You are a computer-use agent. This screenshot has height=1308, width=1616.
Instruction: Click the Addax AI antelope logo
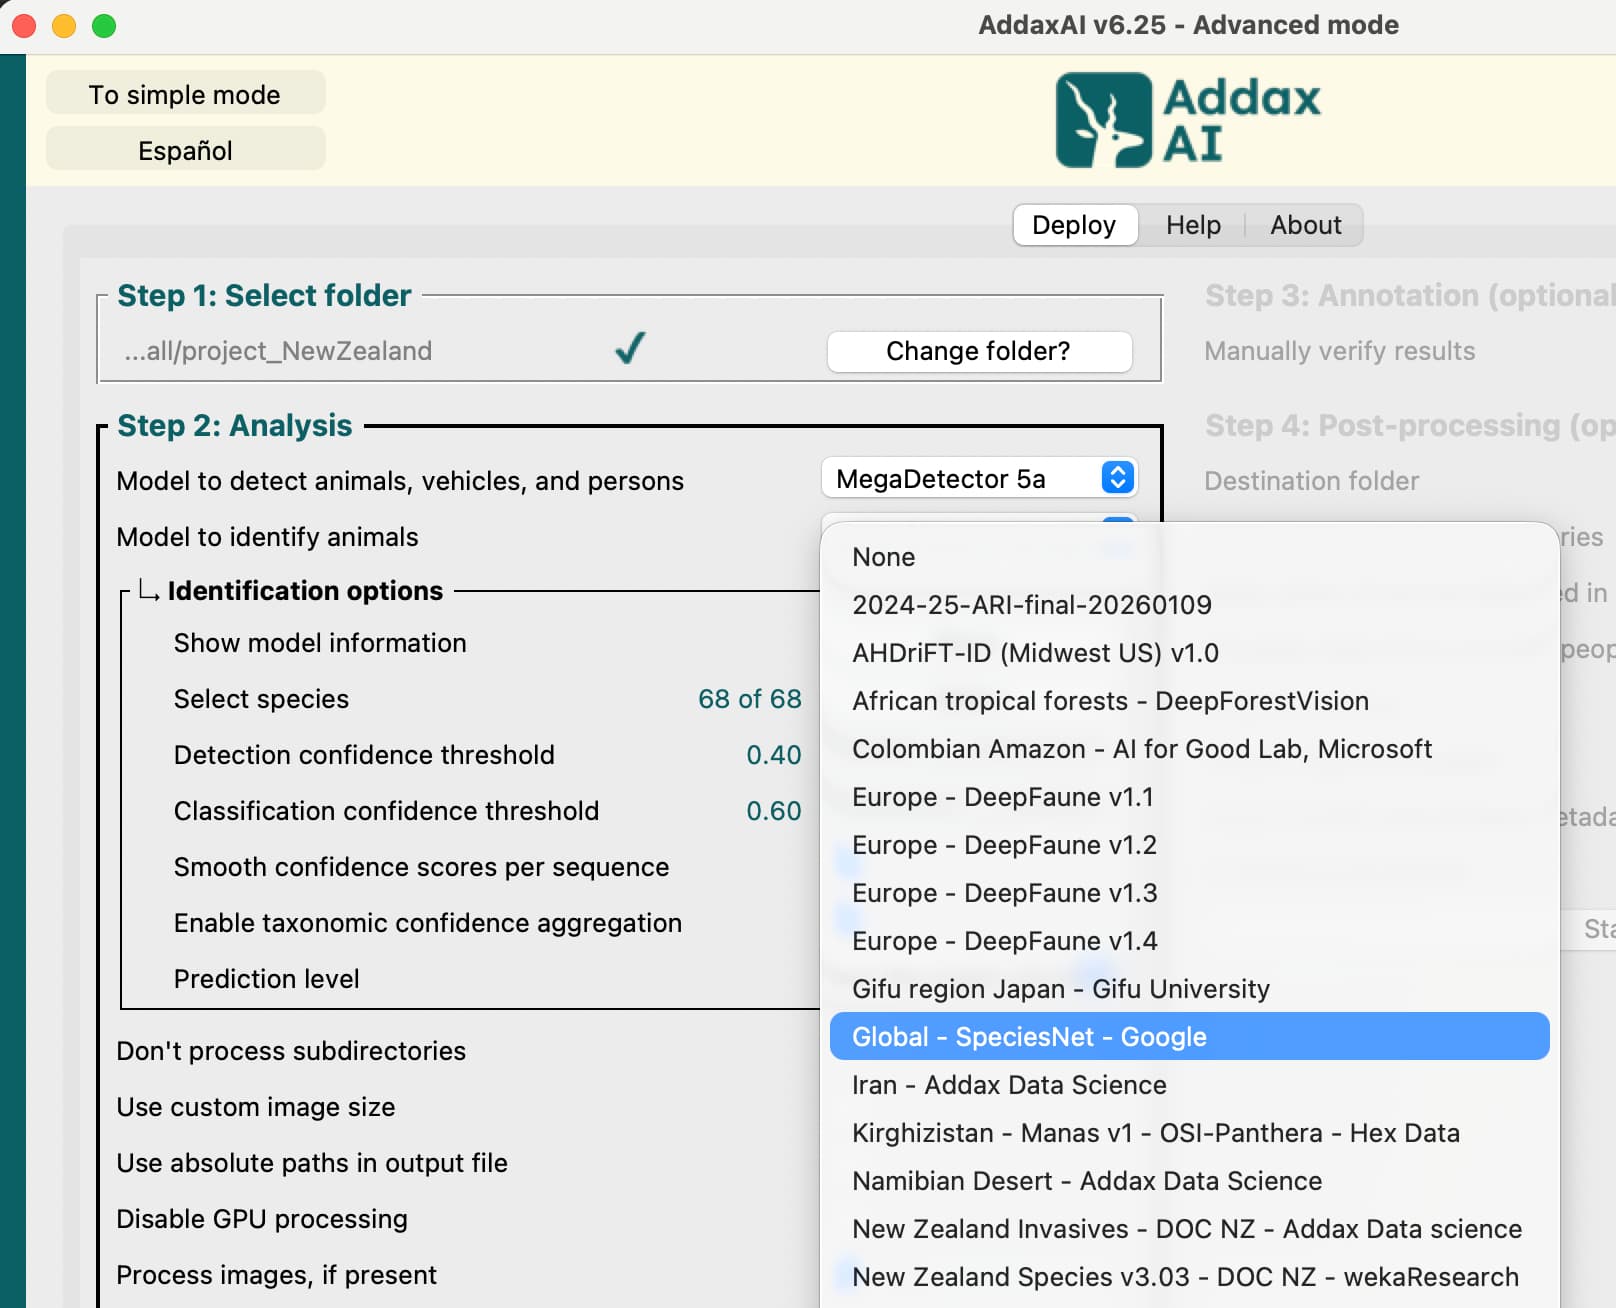tap(1104, 120)
